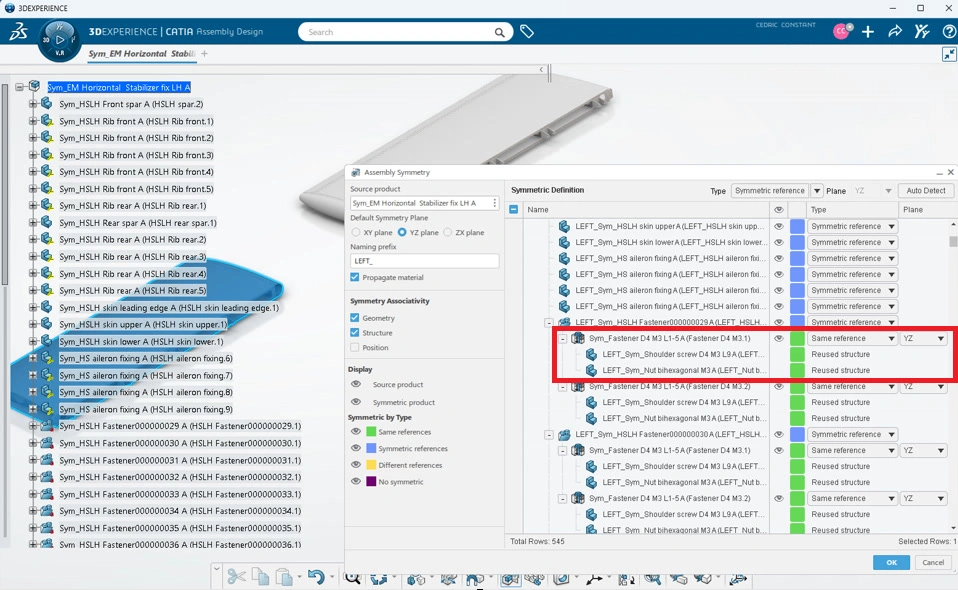Click icon of LEFT_Sym_HSLH Fastener000000030 row

(x=564, y=435)
